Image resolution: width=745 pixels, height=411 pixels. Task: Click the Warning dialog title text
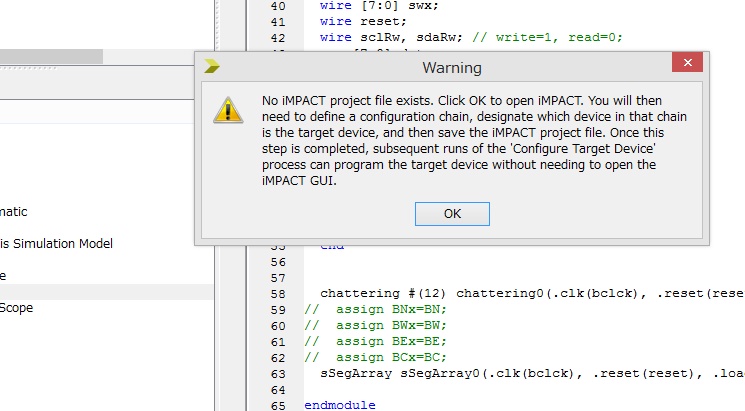(x=451, y=68)
